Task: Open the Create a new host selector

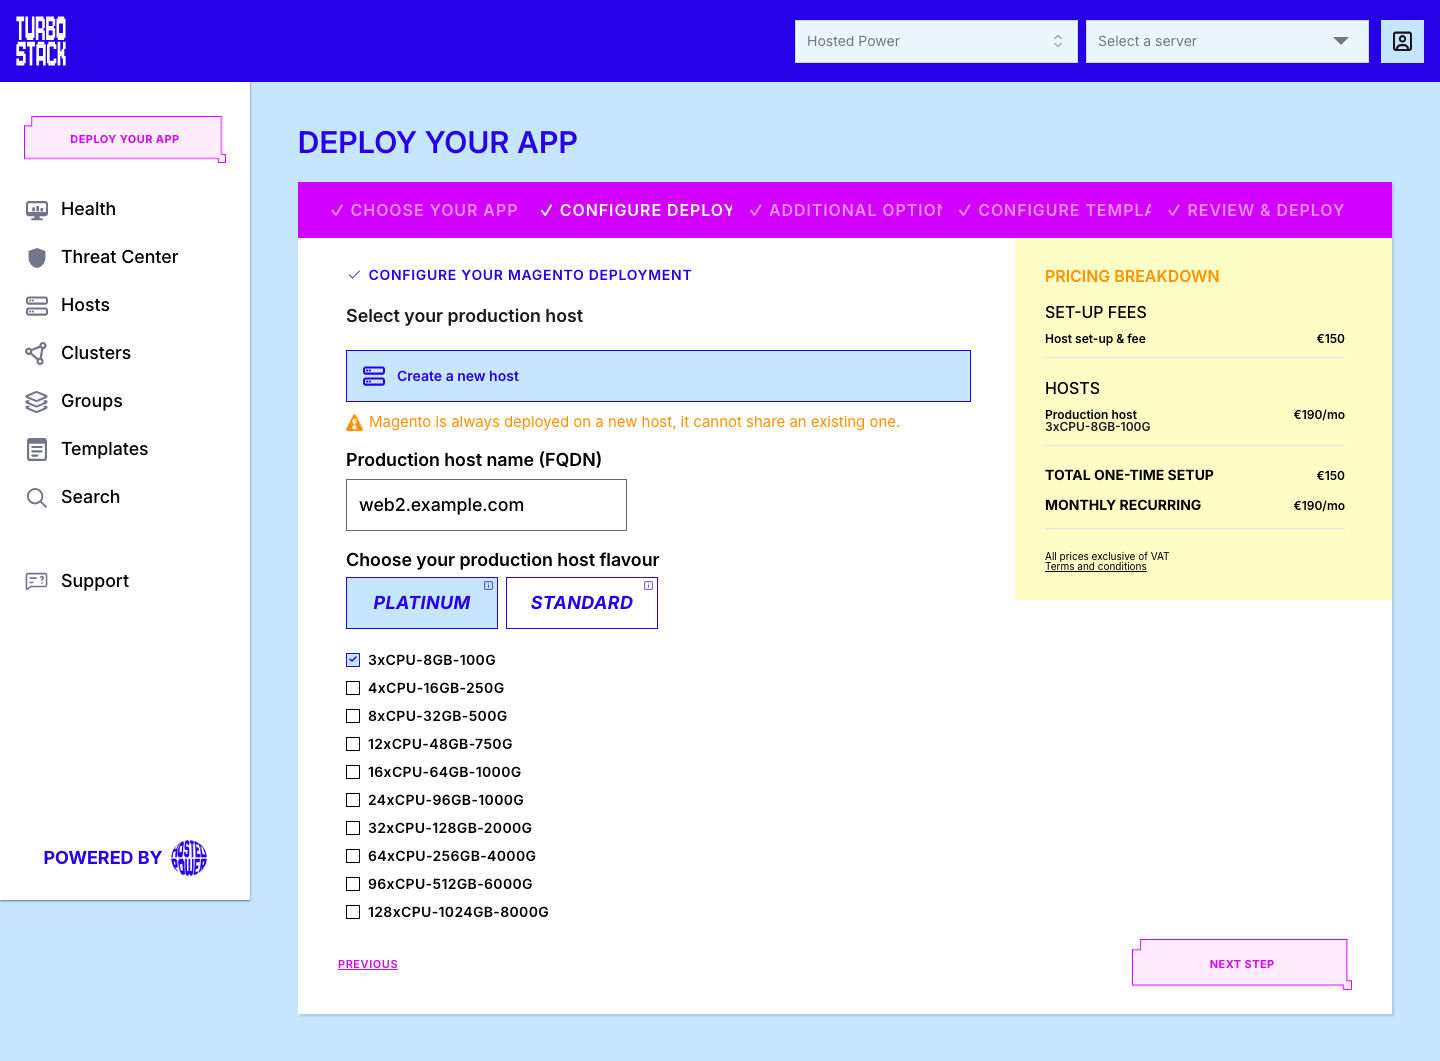Action: (658, 376)
